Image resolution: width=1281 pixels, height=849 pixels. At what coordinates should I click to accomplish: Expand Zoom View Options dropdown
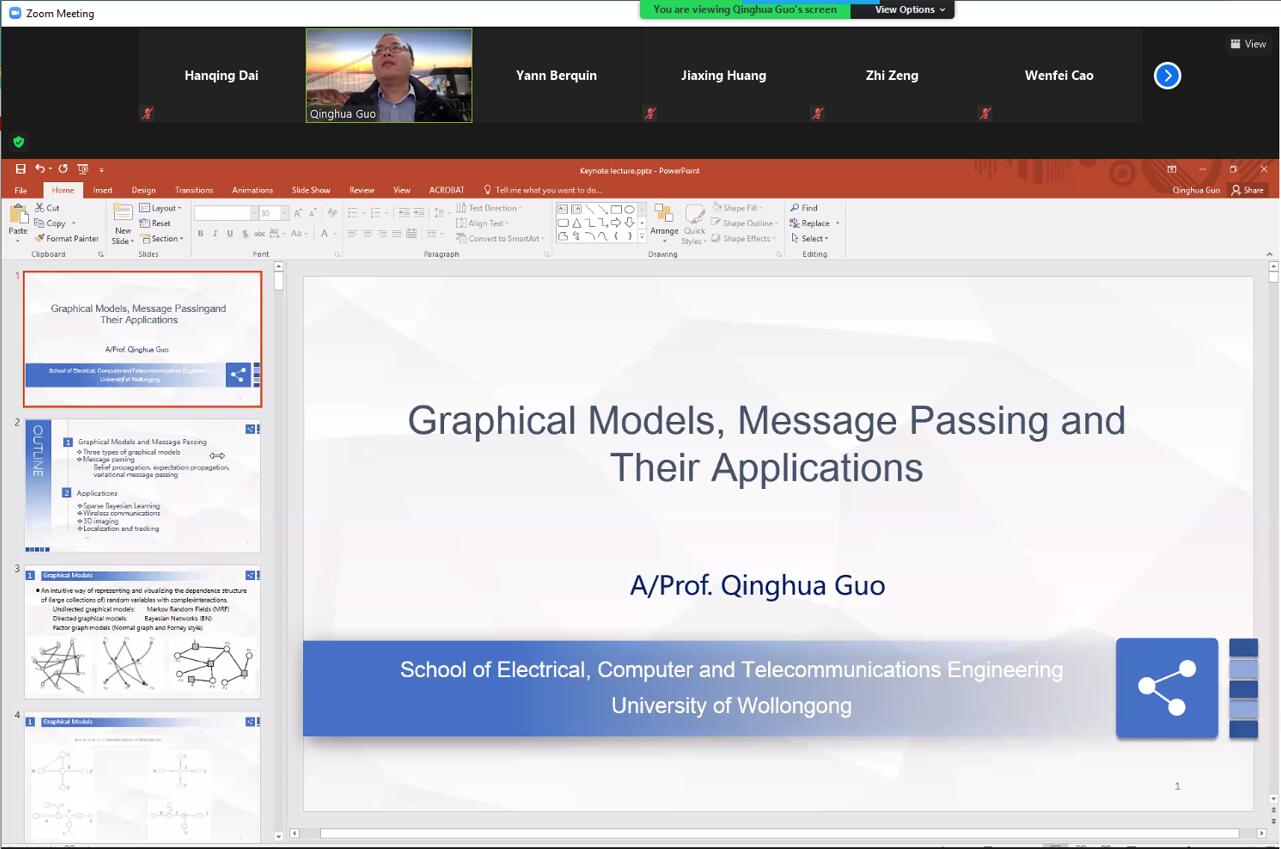click(x=908, y=10)
